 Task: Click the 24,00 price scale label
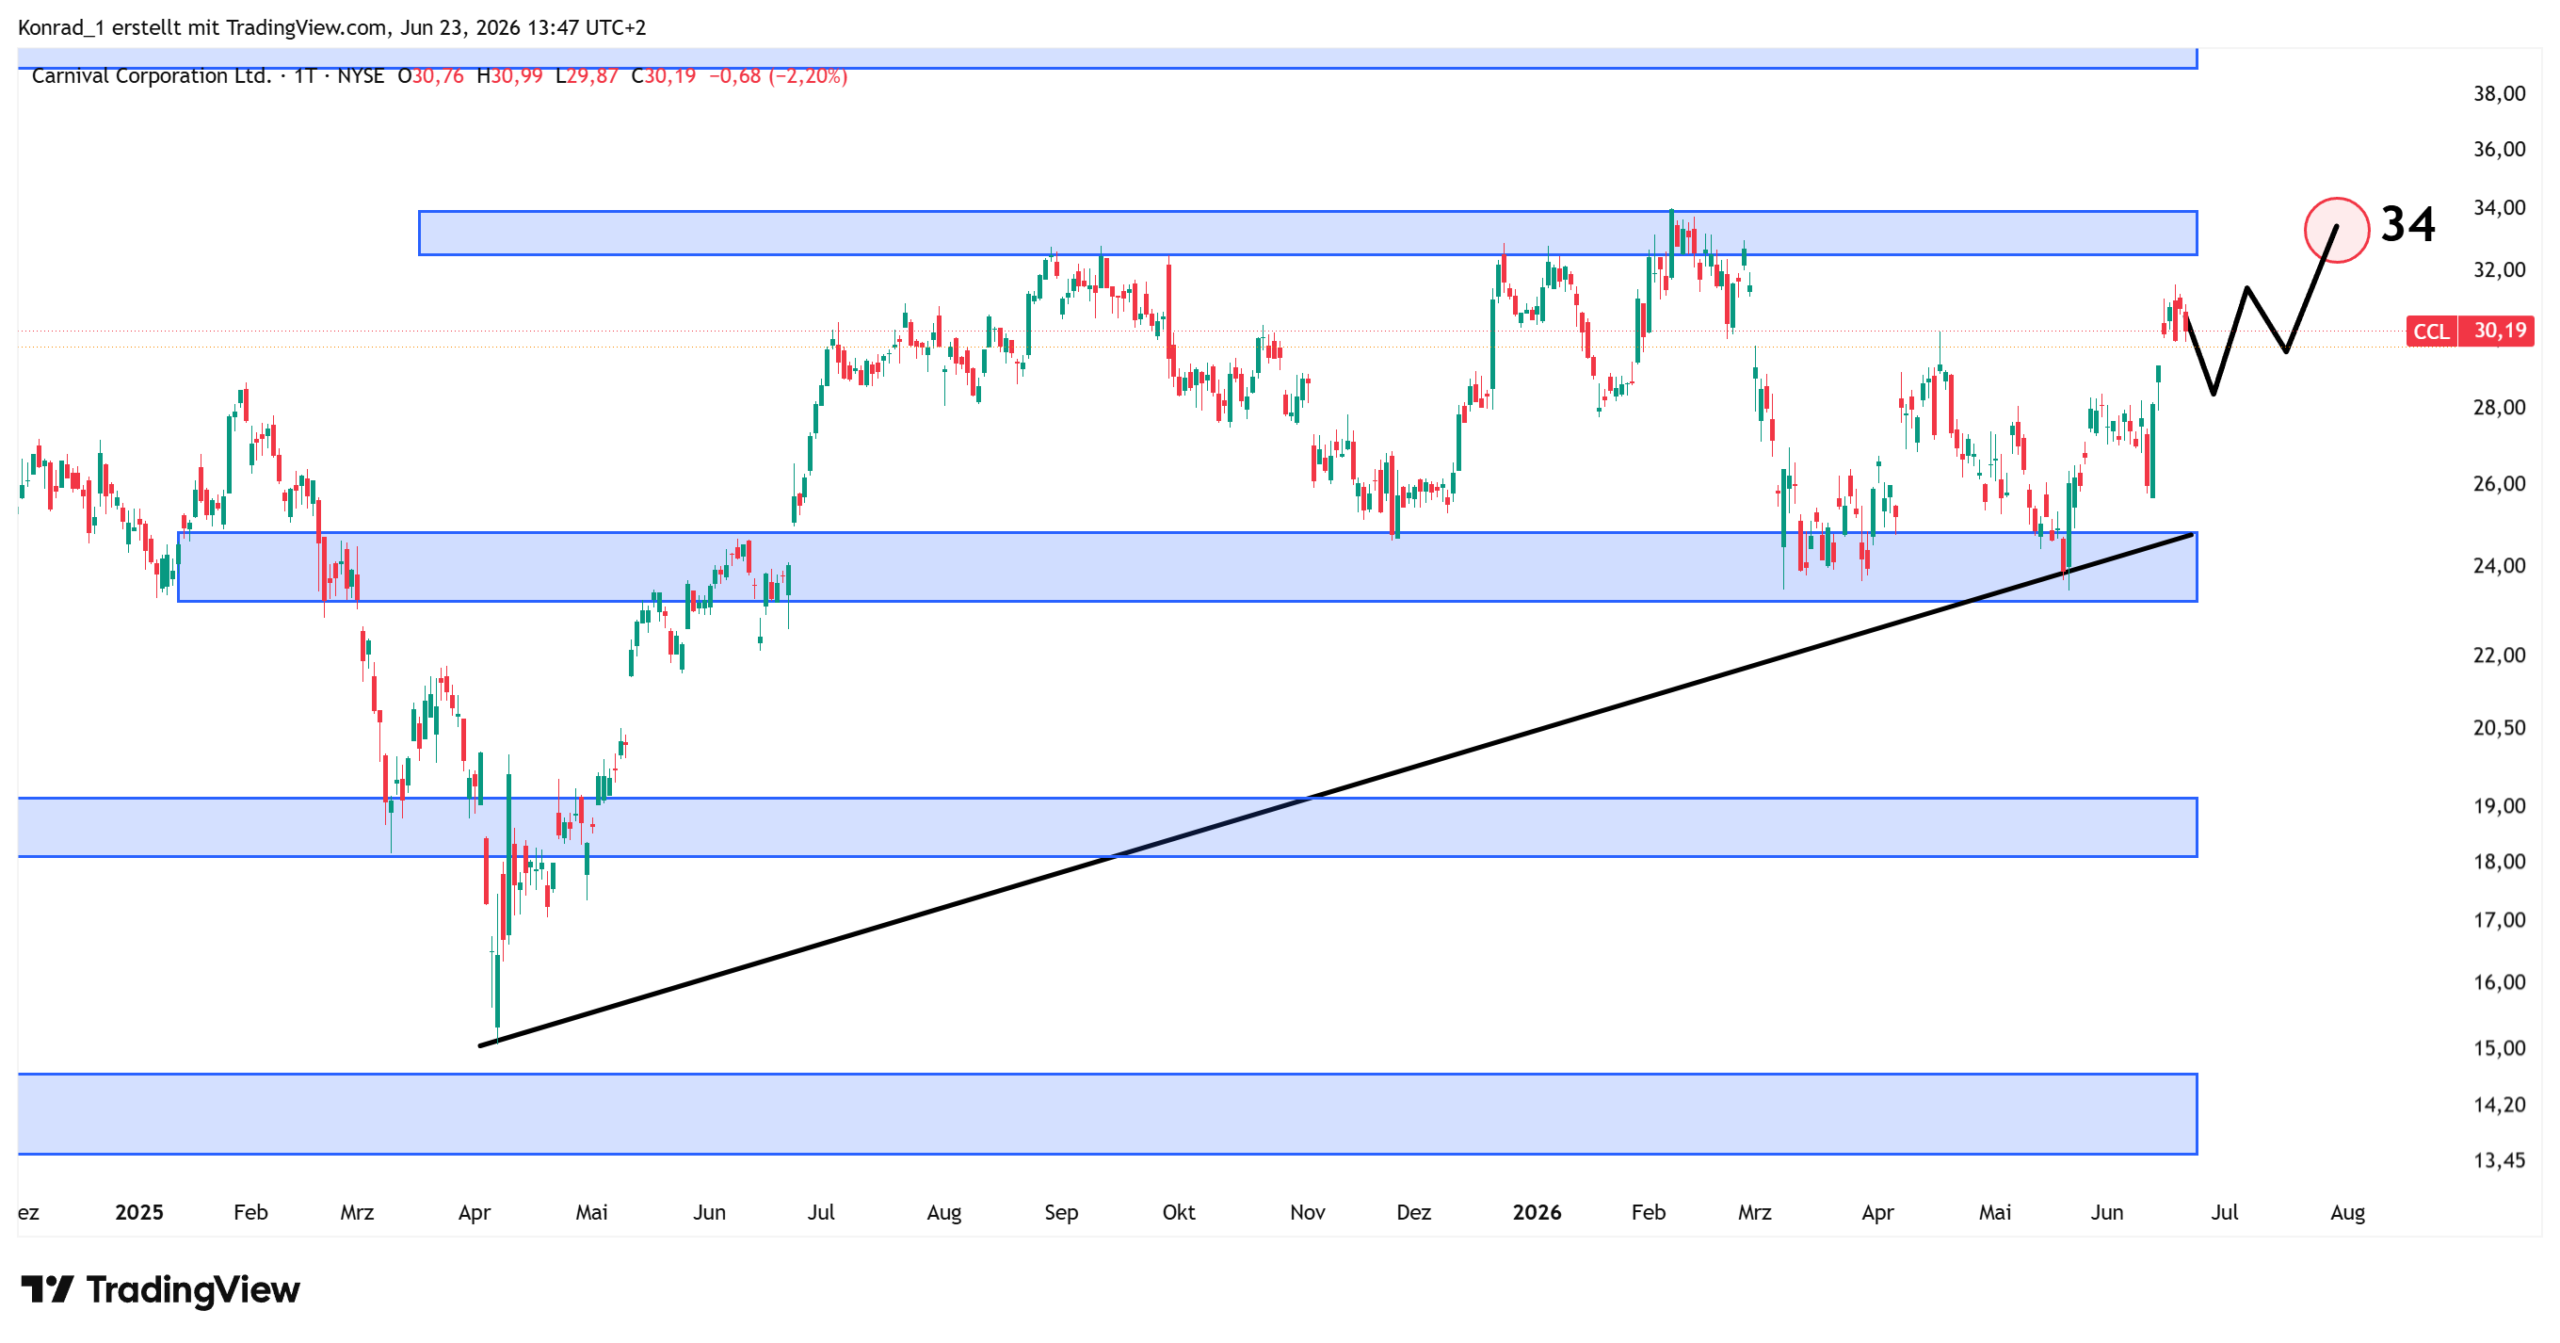click(x=2498, y=566)
